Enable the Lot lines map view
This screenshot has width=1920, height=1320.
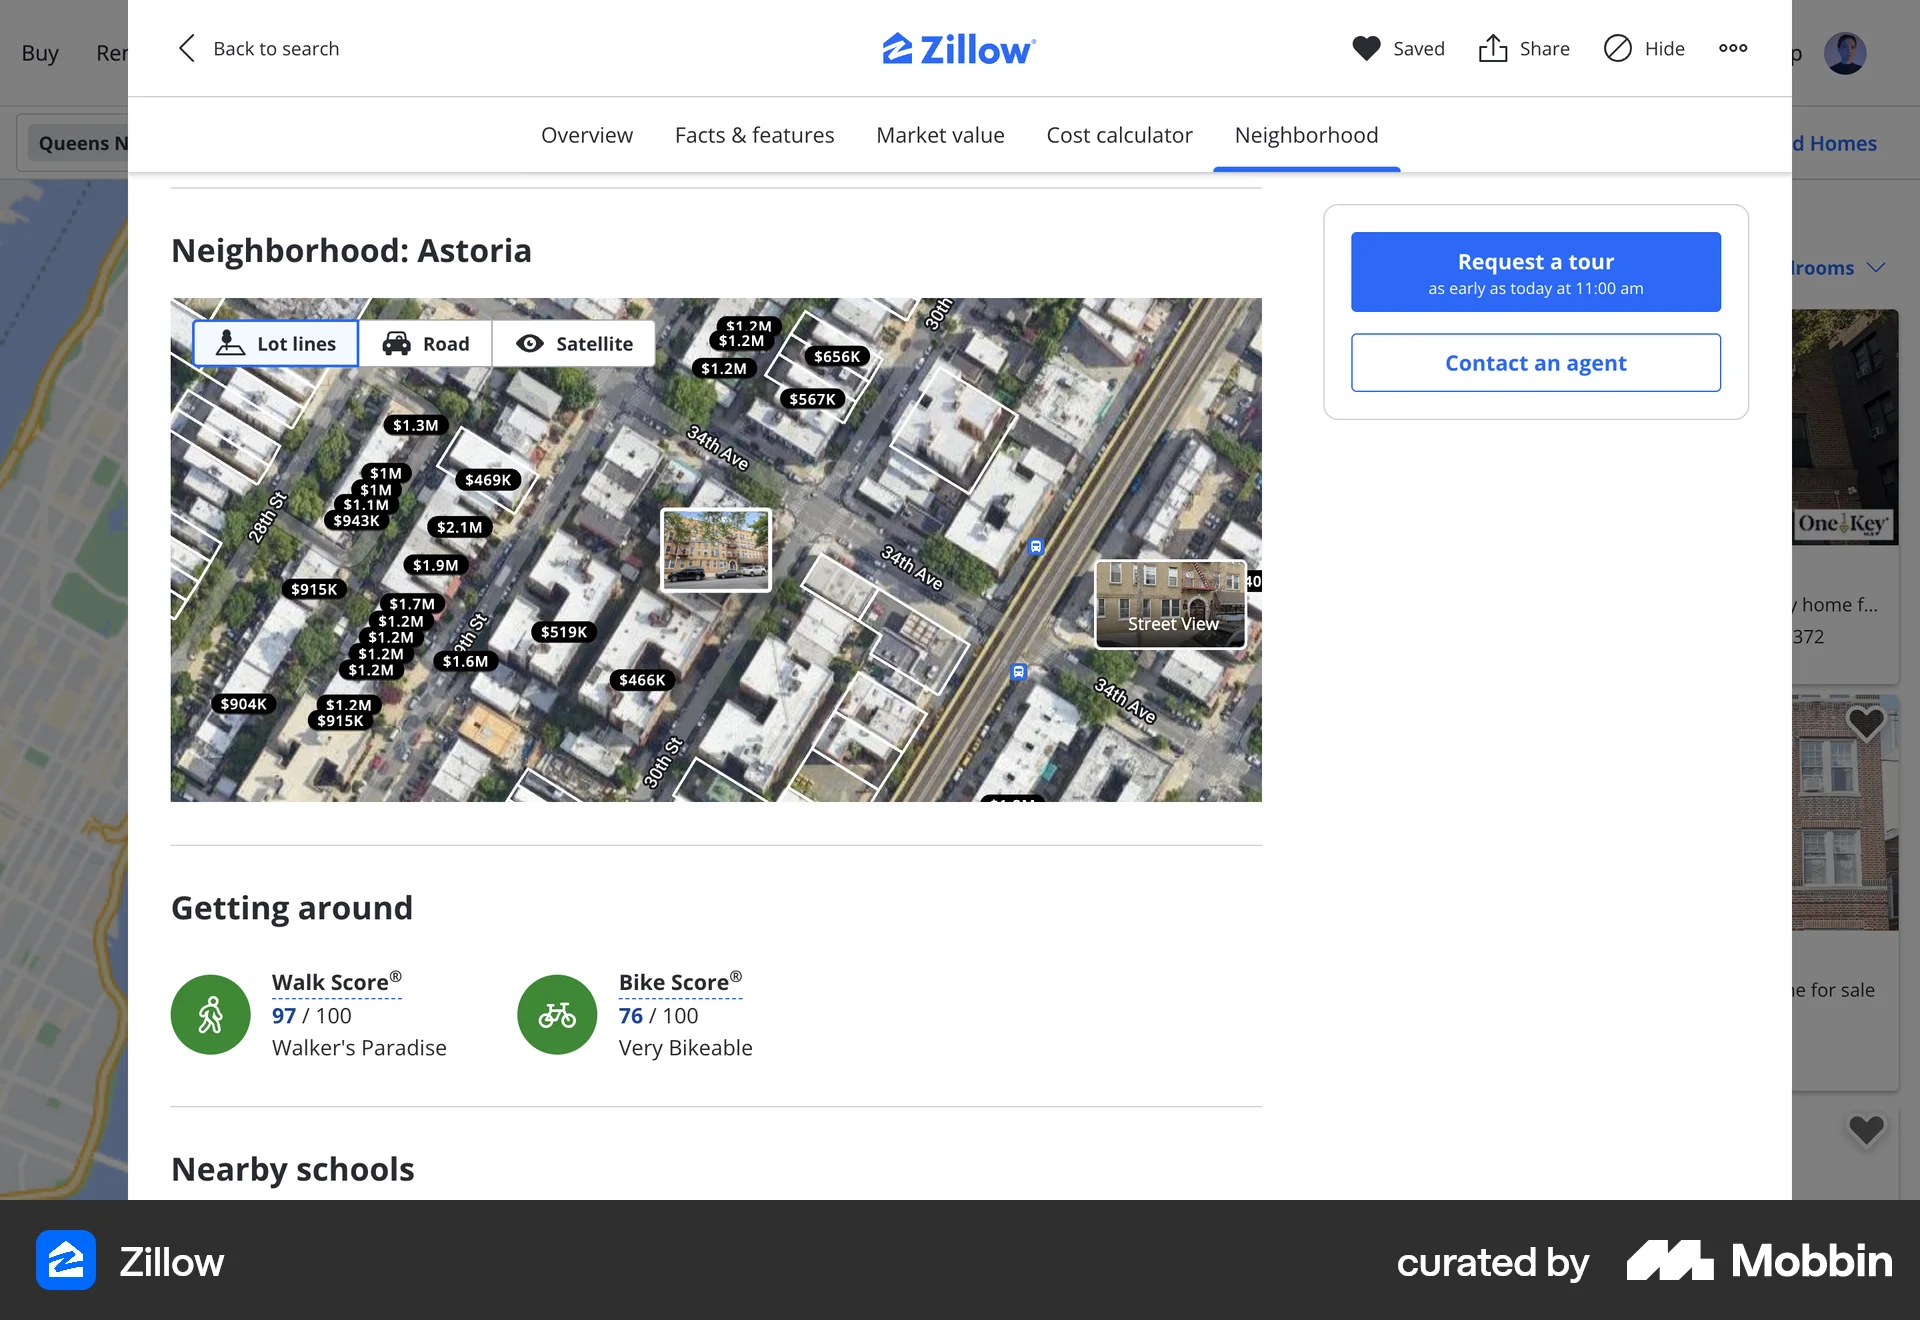[x=275, y=343]
